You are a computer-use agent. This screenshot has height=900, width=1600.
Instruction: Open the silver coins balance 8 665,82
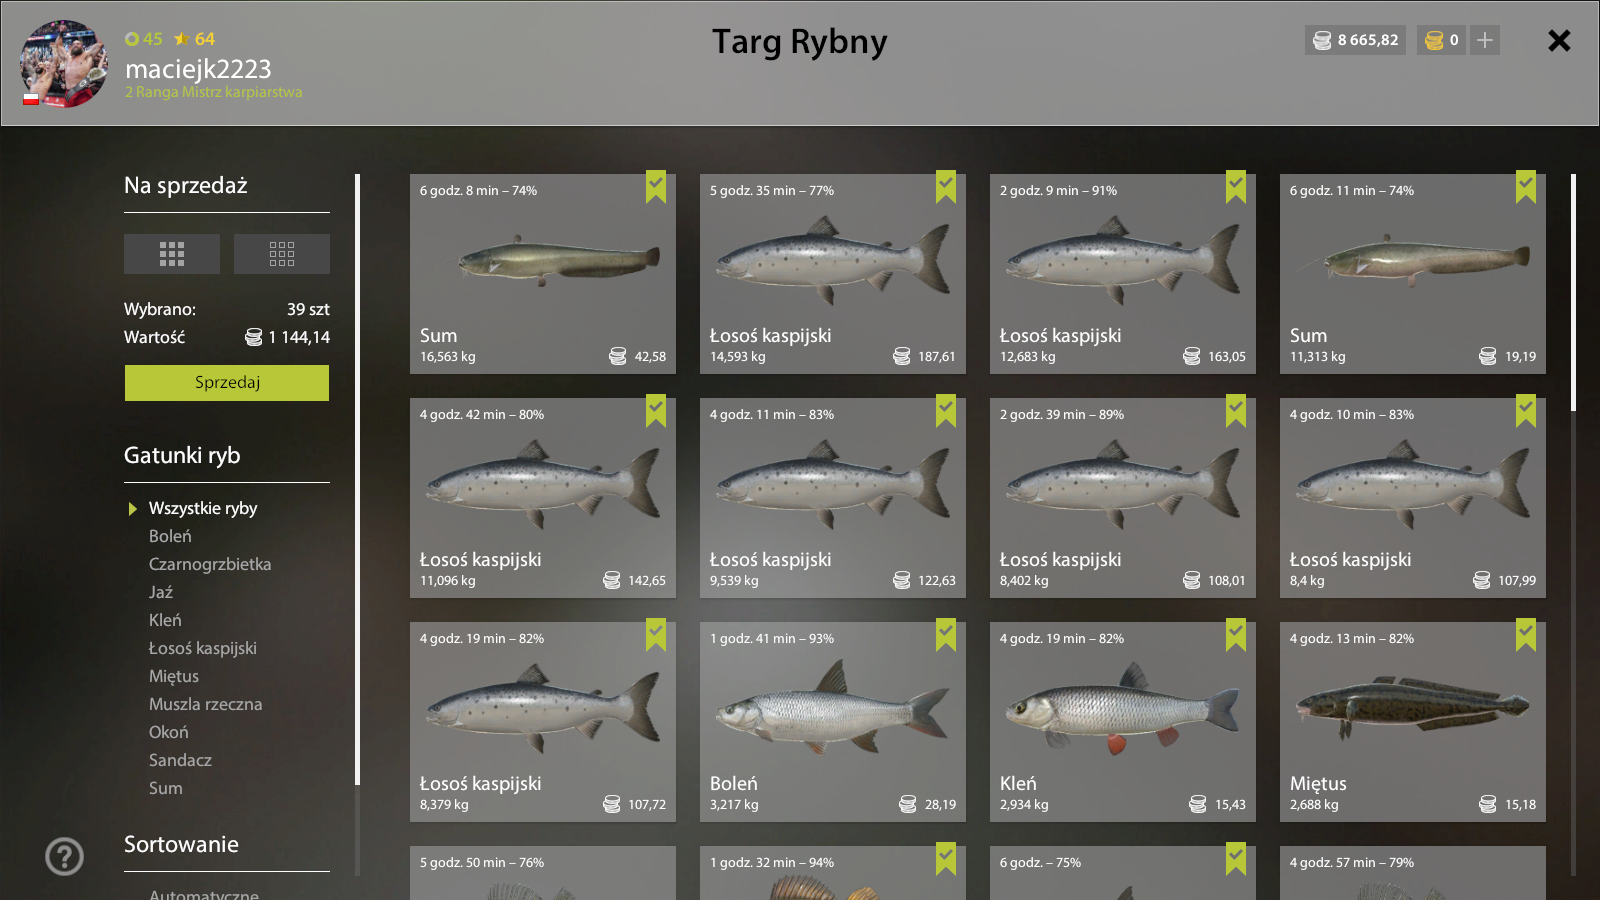click(1355, 40)
